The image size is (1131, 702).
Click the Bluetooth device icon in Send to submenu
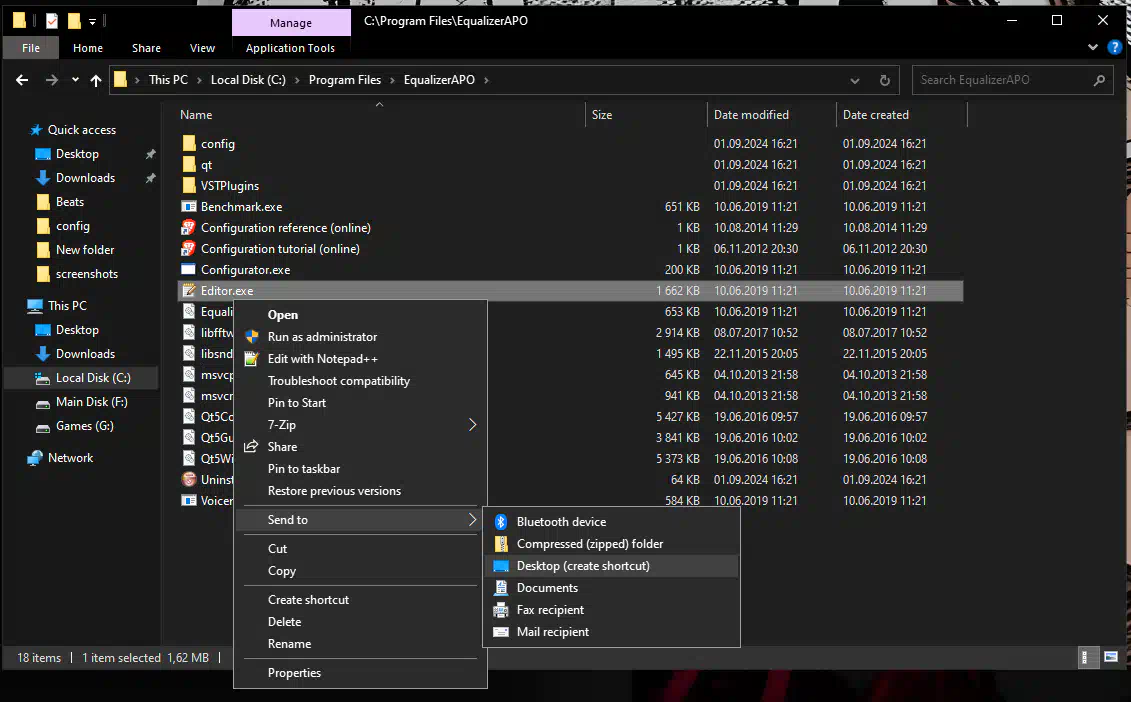click(x=501, y=522)
